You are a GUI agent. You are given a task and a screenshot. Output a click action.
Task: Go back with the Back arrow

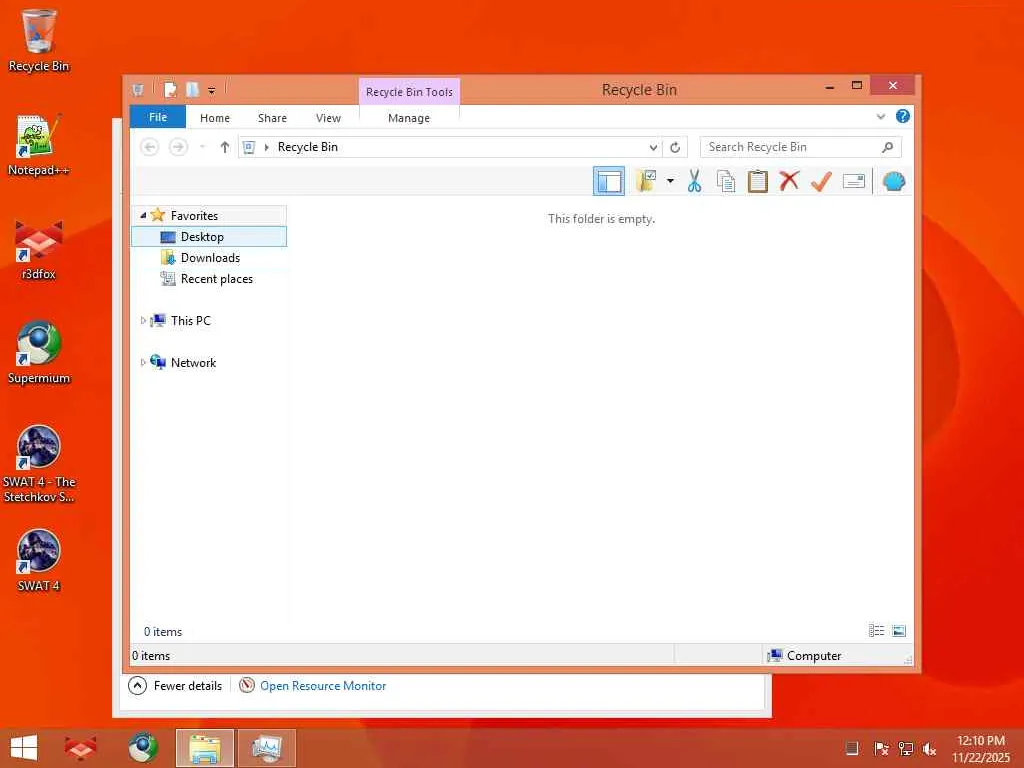tap(150, 147)
